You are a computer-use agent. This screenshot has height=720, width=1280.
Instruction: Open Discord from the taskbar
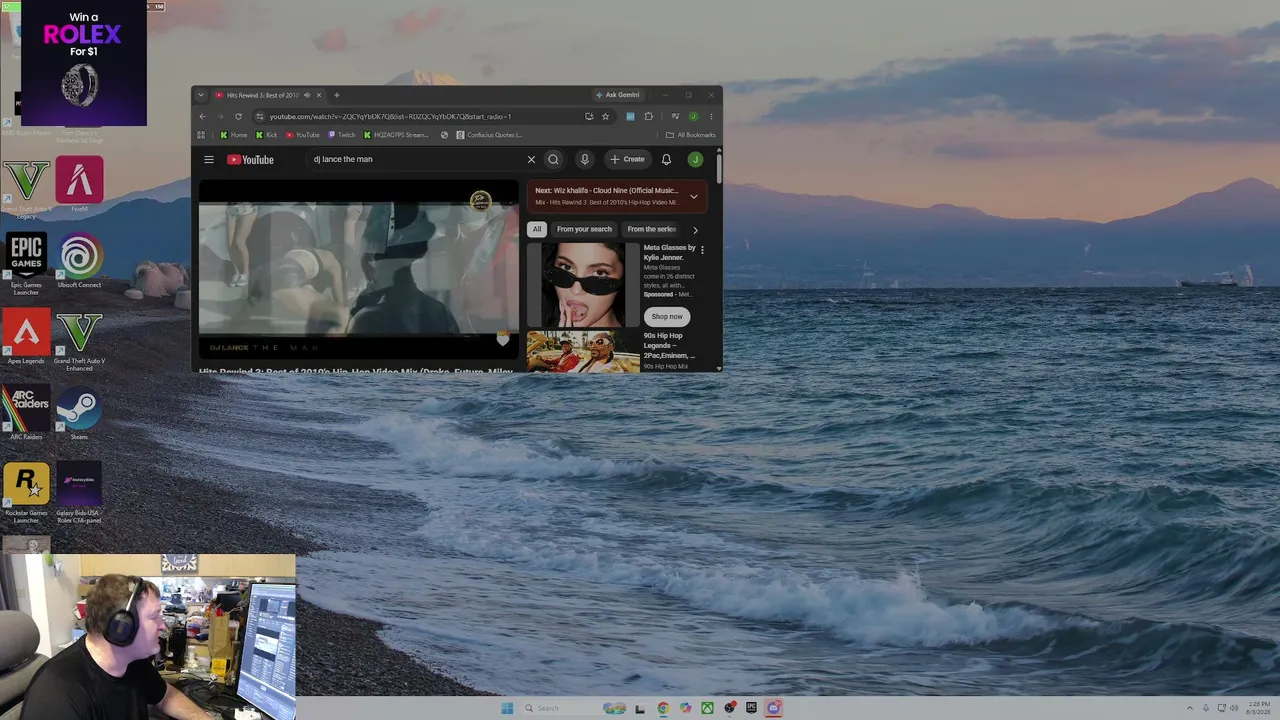pos(773,708)
